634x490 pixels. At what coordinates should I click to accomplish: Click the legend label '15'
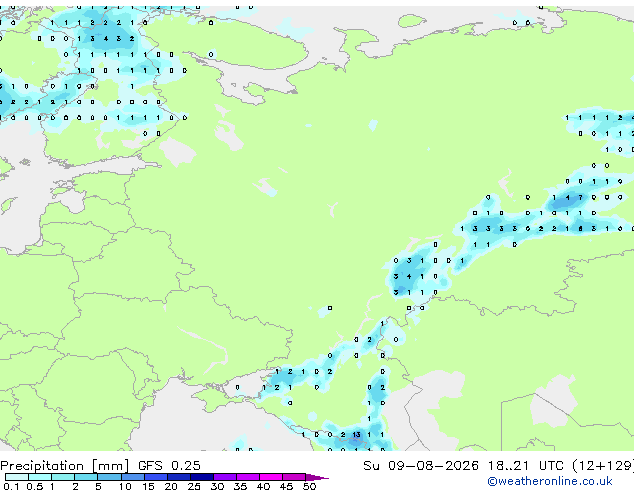point(148,486)
